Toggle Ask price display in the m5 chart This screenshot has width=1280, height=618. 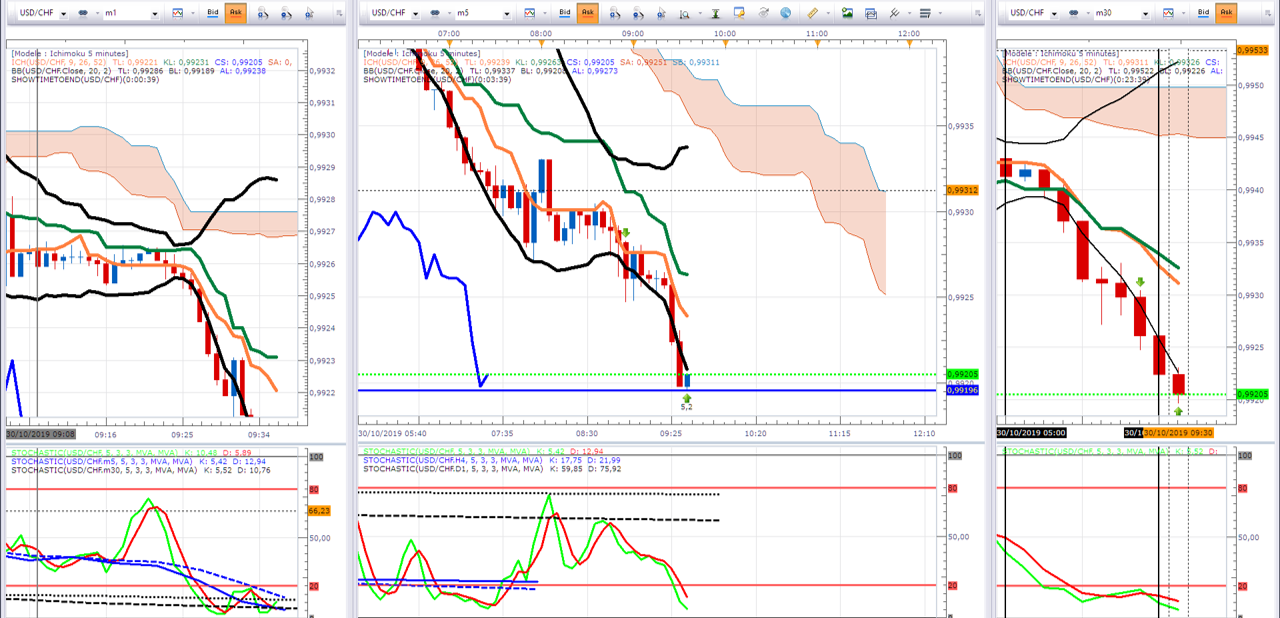[587, 12]
